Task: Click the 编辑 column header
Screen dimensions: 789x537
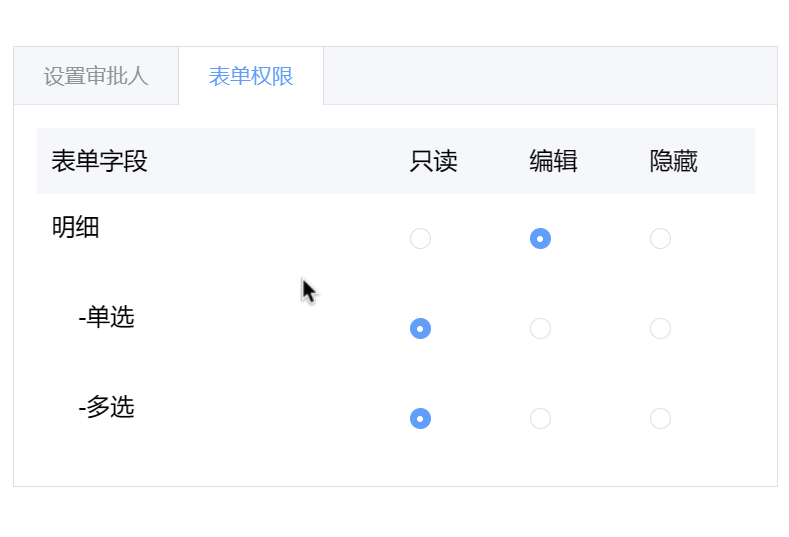Action: (554, 161)
